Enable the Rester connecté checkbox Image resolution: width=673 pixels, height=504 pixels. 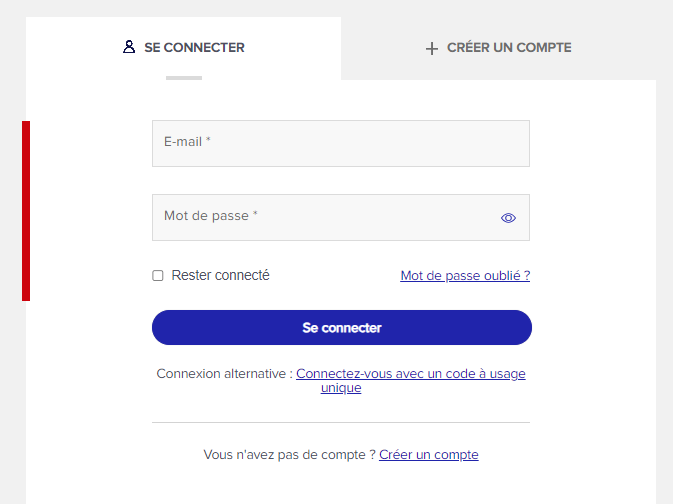158,276
